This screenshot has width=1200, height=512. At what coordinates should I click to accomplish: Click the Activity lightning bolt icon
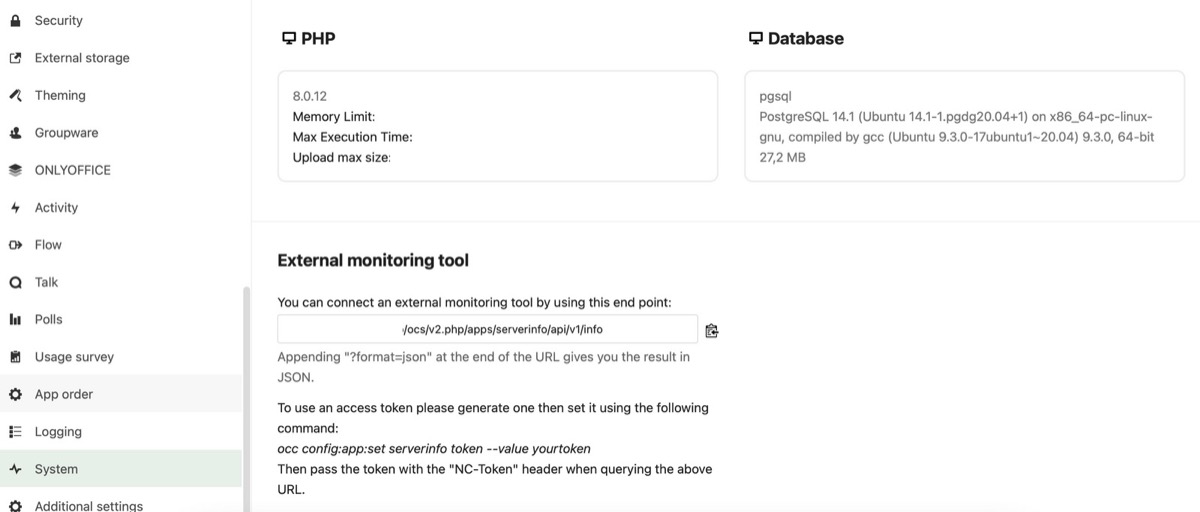click(15, 208)
